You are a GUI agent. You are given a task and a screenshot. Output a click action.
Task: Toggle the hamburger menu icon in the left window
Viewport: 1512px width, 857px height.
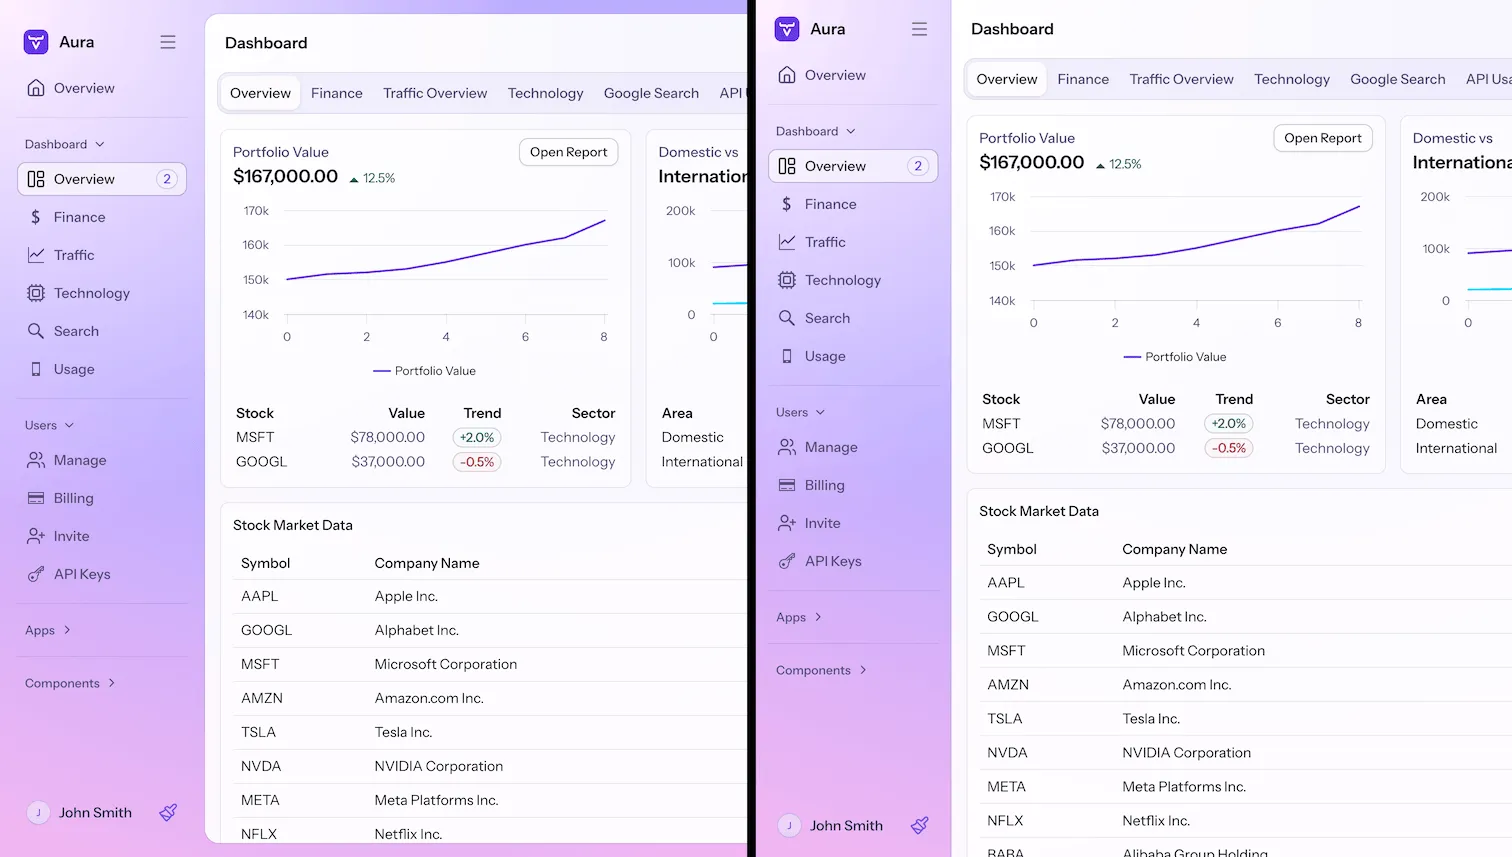pos(168,42)
